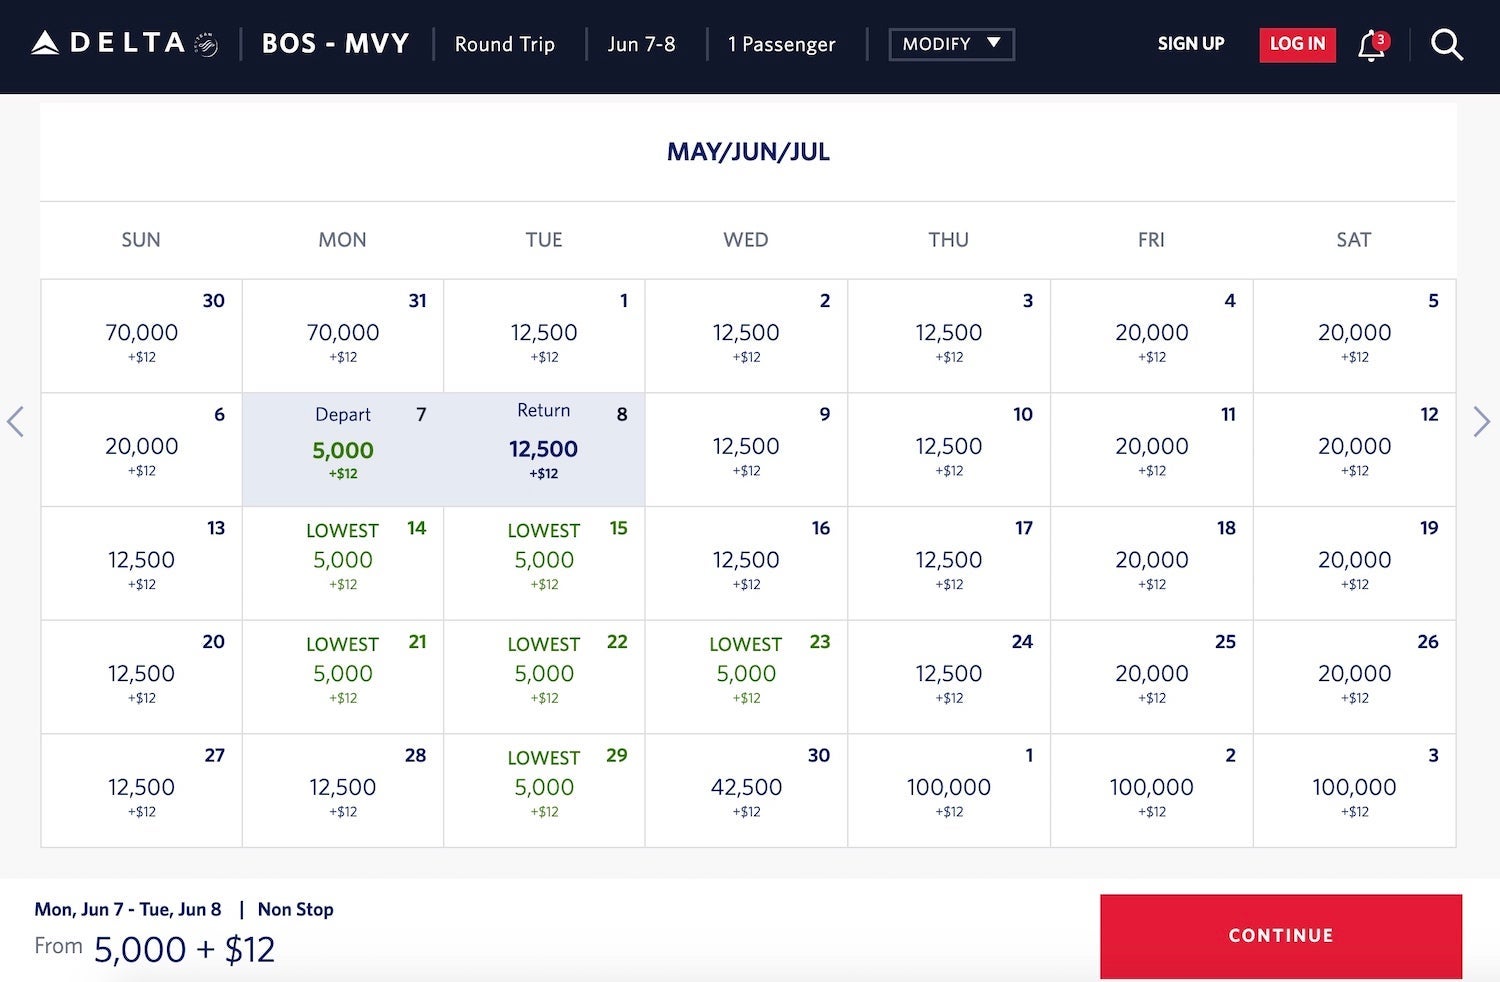Select the June 14 LOWEST 5,000-mile fare
Screen dimensions: 1500x982
pos(342,563)
